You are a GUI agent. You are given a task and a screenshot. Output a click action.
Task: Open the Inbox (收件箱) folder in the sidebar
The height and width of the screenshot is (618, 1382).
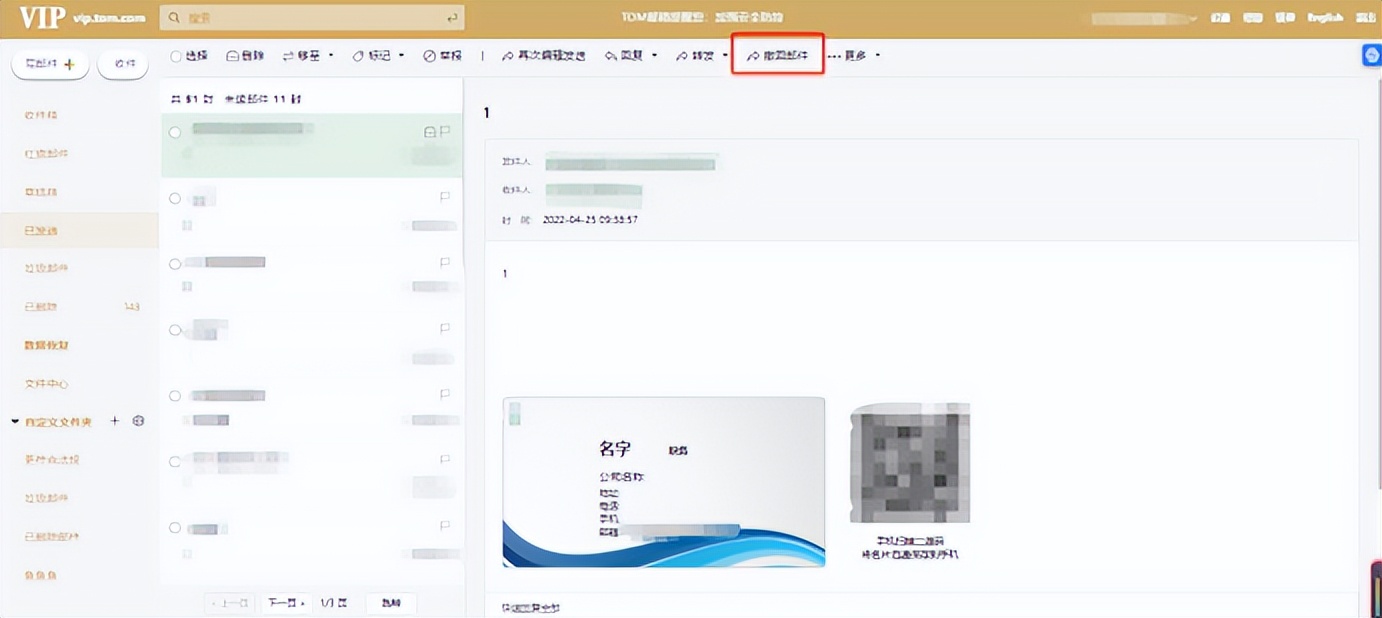click(40, 115)
